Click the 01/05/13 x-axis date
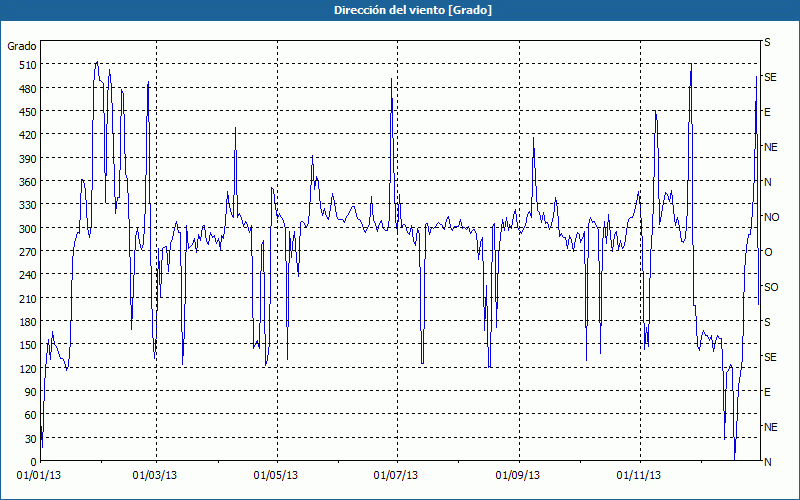 coord(276,476)
